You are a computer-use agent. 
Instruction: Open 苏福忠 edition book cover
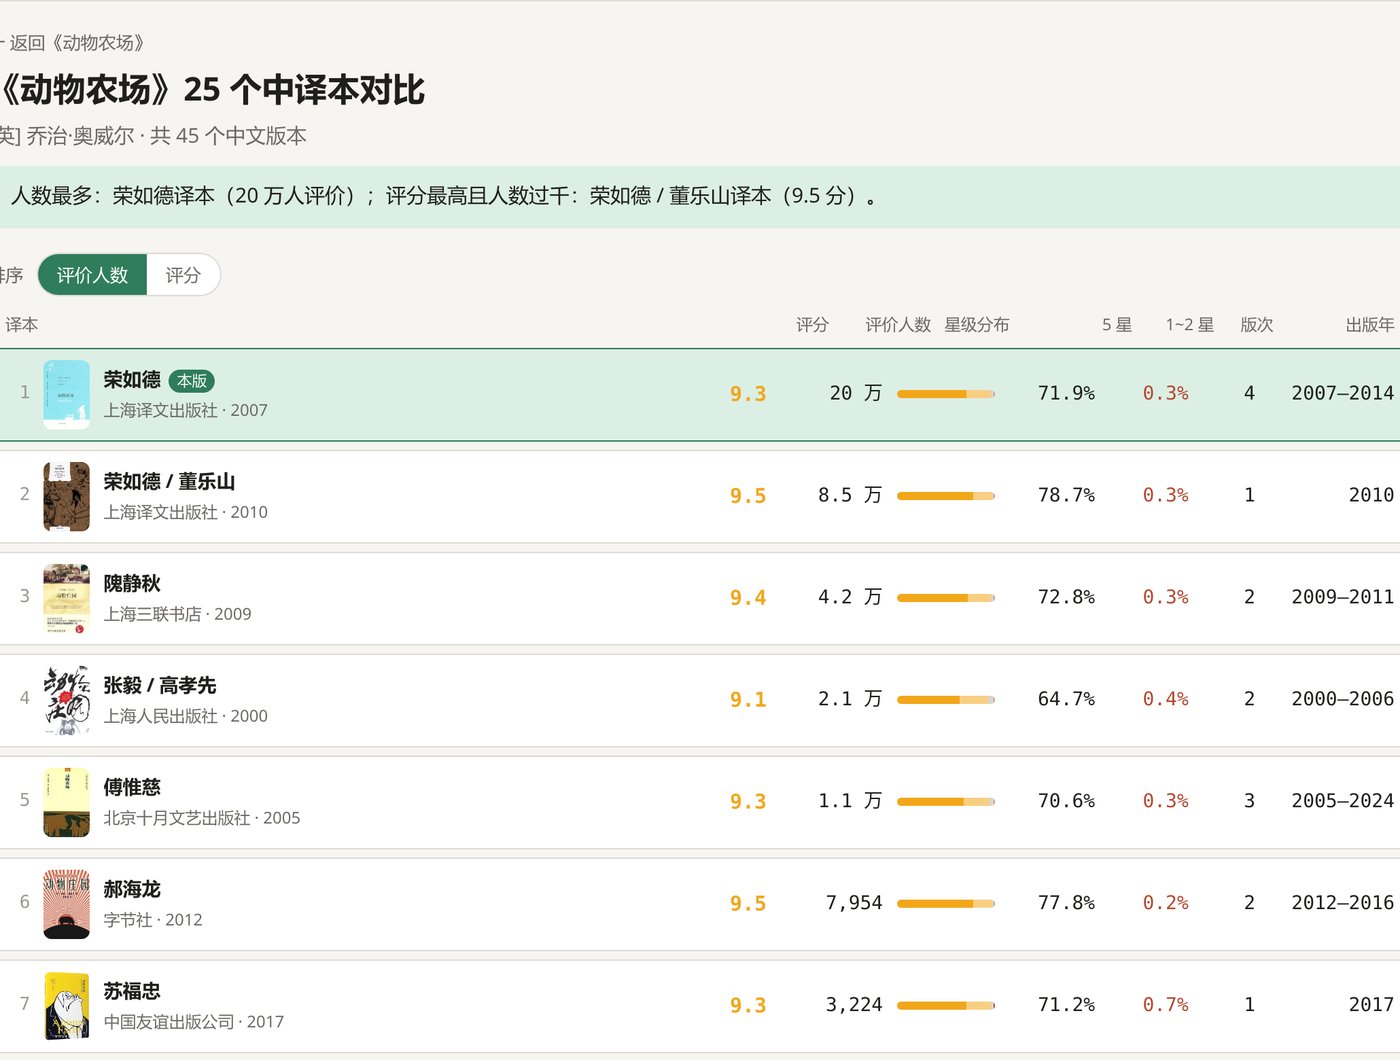point(67,1007)
